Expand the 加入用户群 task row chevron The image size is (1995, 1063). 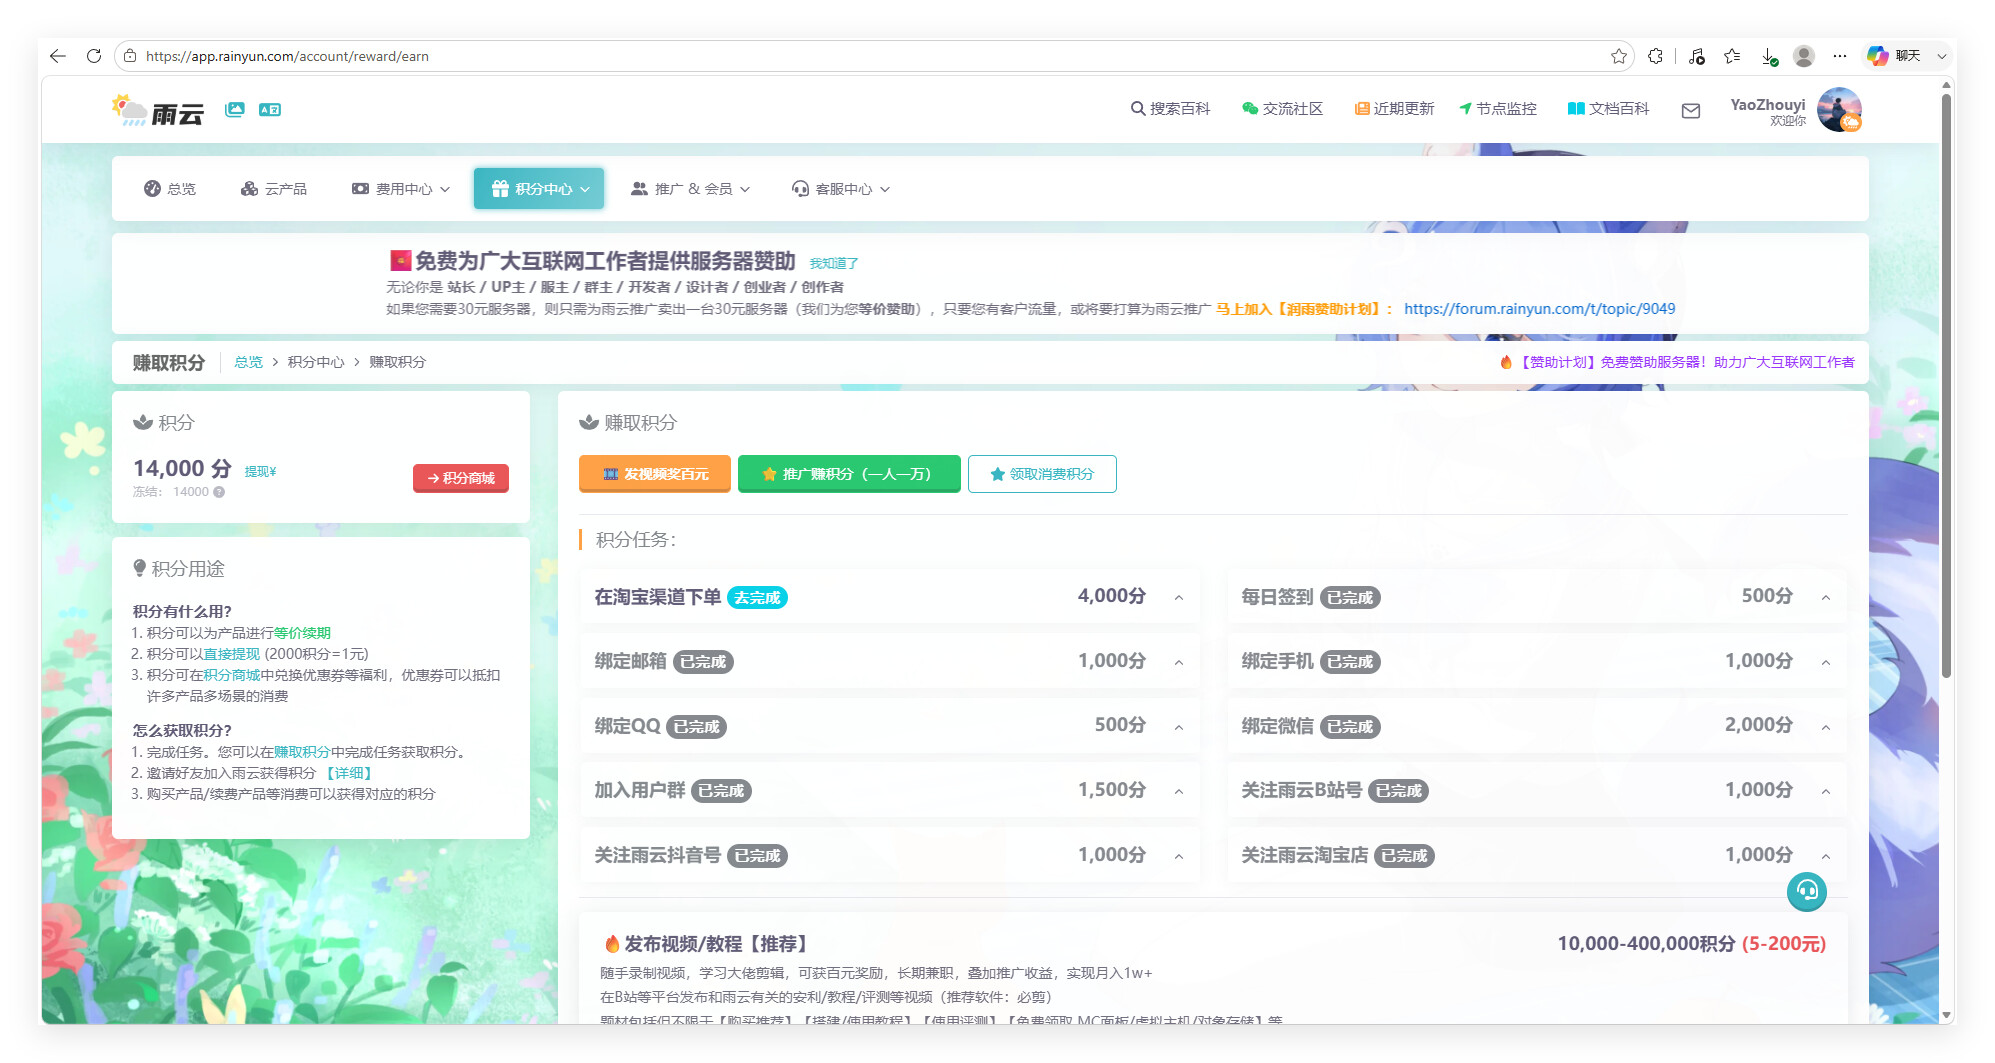point(1179,791)
